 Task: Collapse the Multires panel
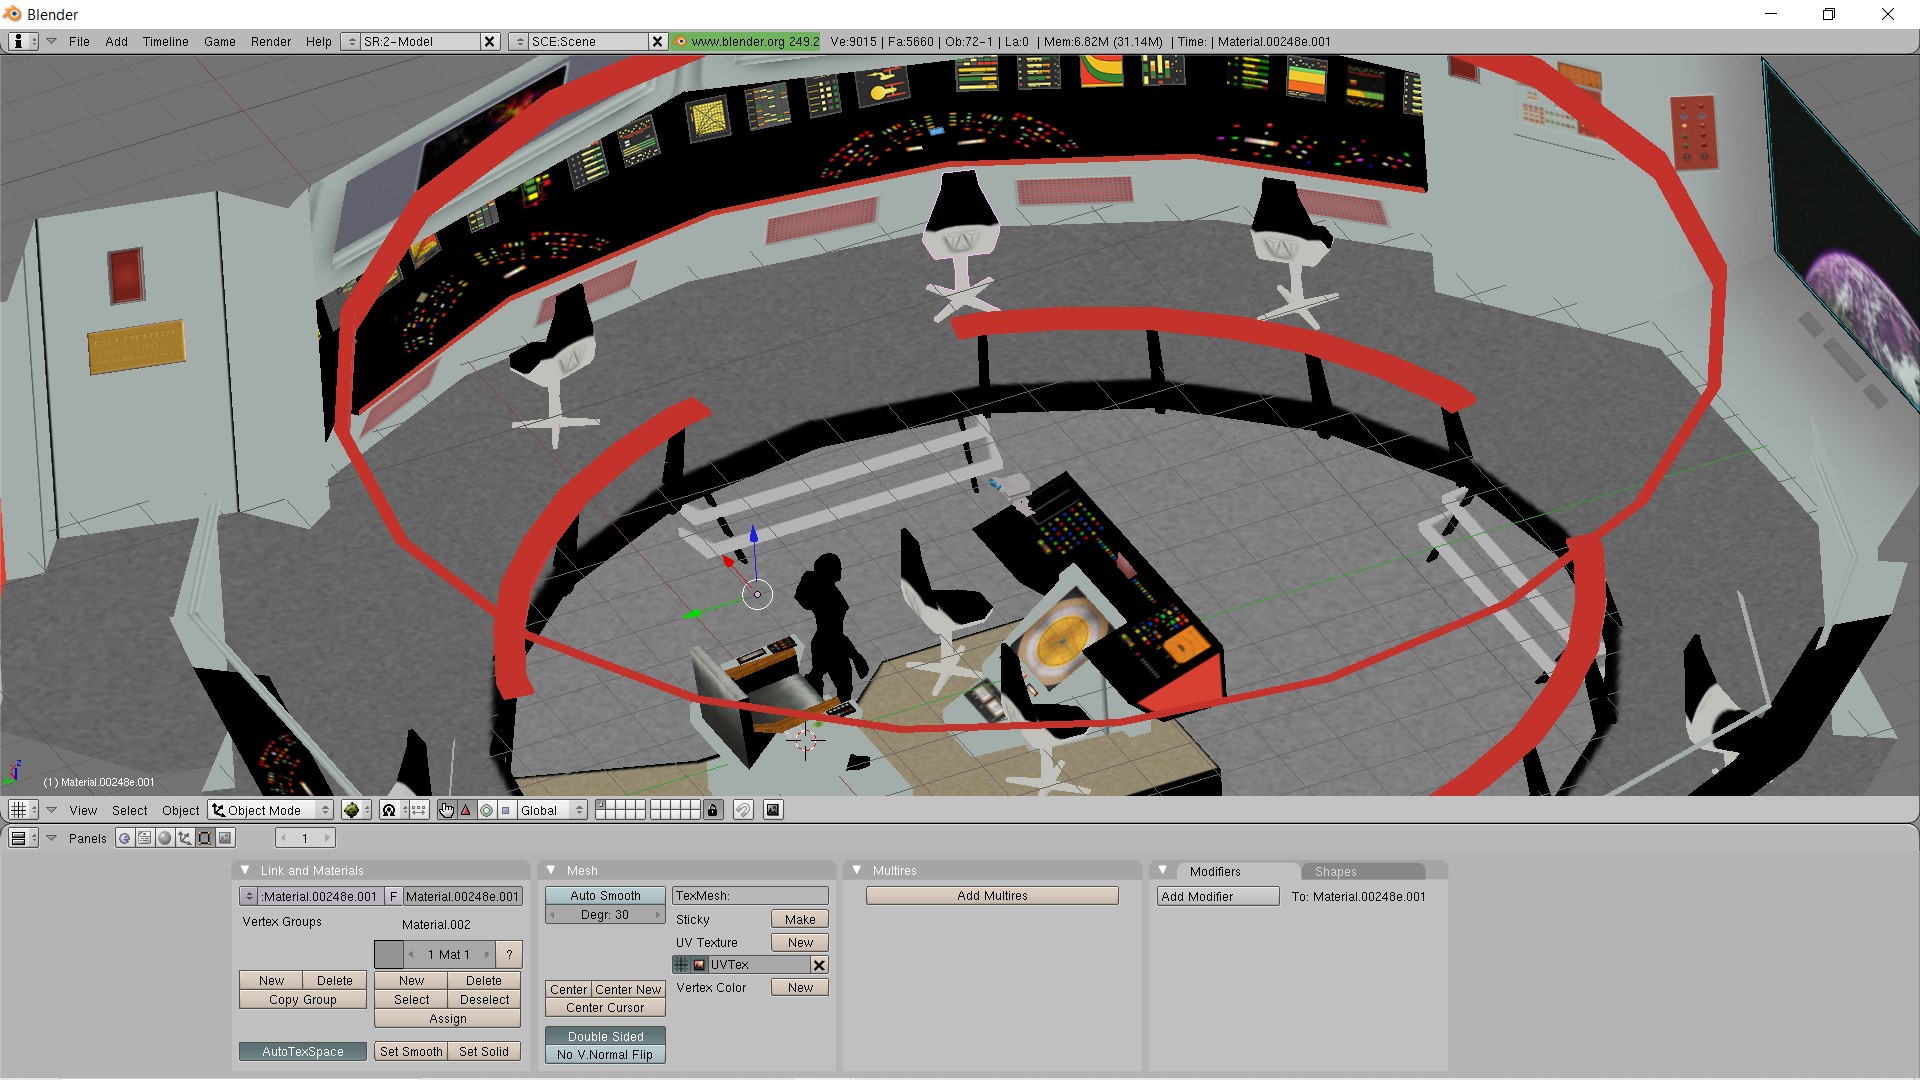(857, 870)
